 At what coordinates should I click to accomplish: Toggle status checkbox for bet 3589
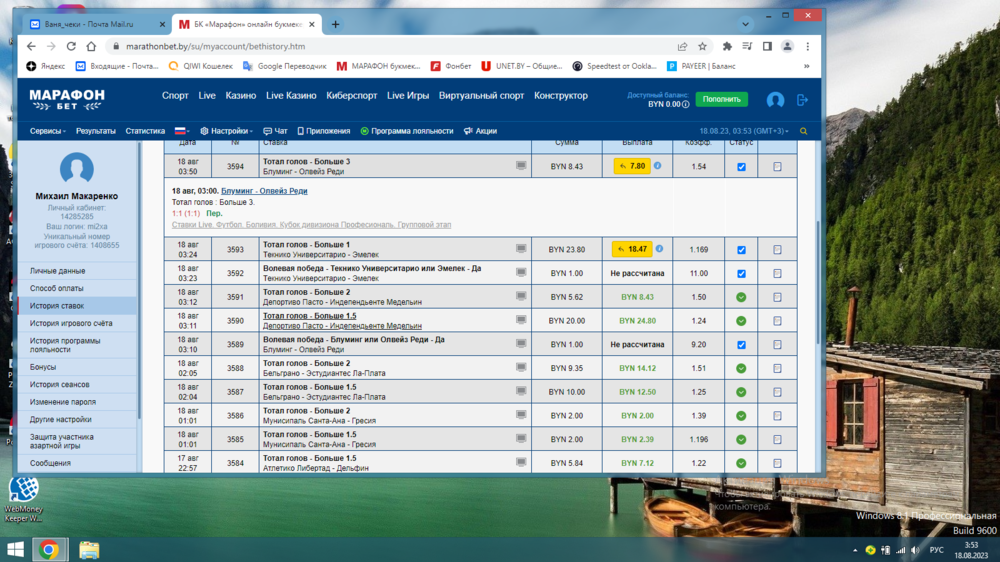pyautogui.click(x=741, y=345)
